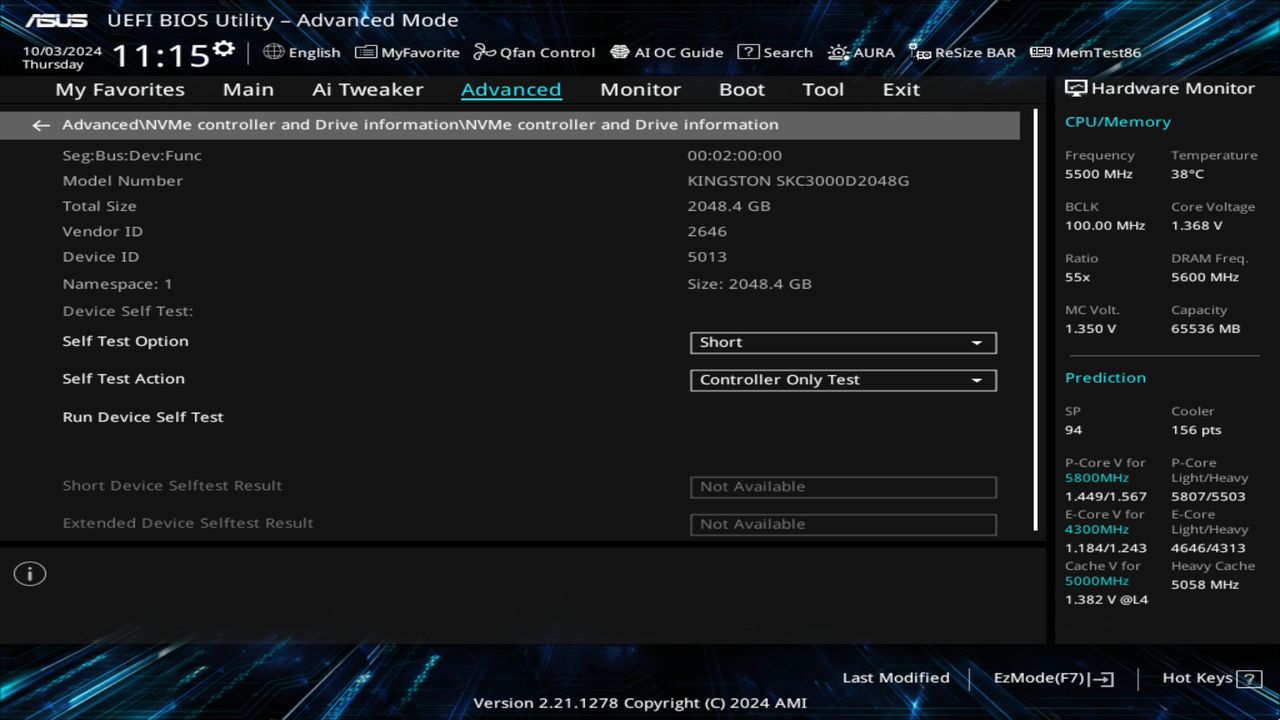Click the gear icon beside the clock

tap(224, 47)
